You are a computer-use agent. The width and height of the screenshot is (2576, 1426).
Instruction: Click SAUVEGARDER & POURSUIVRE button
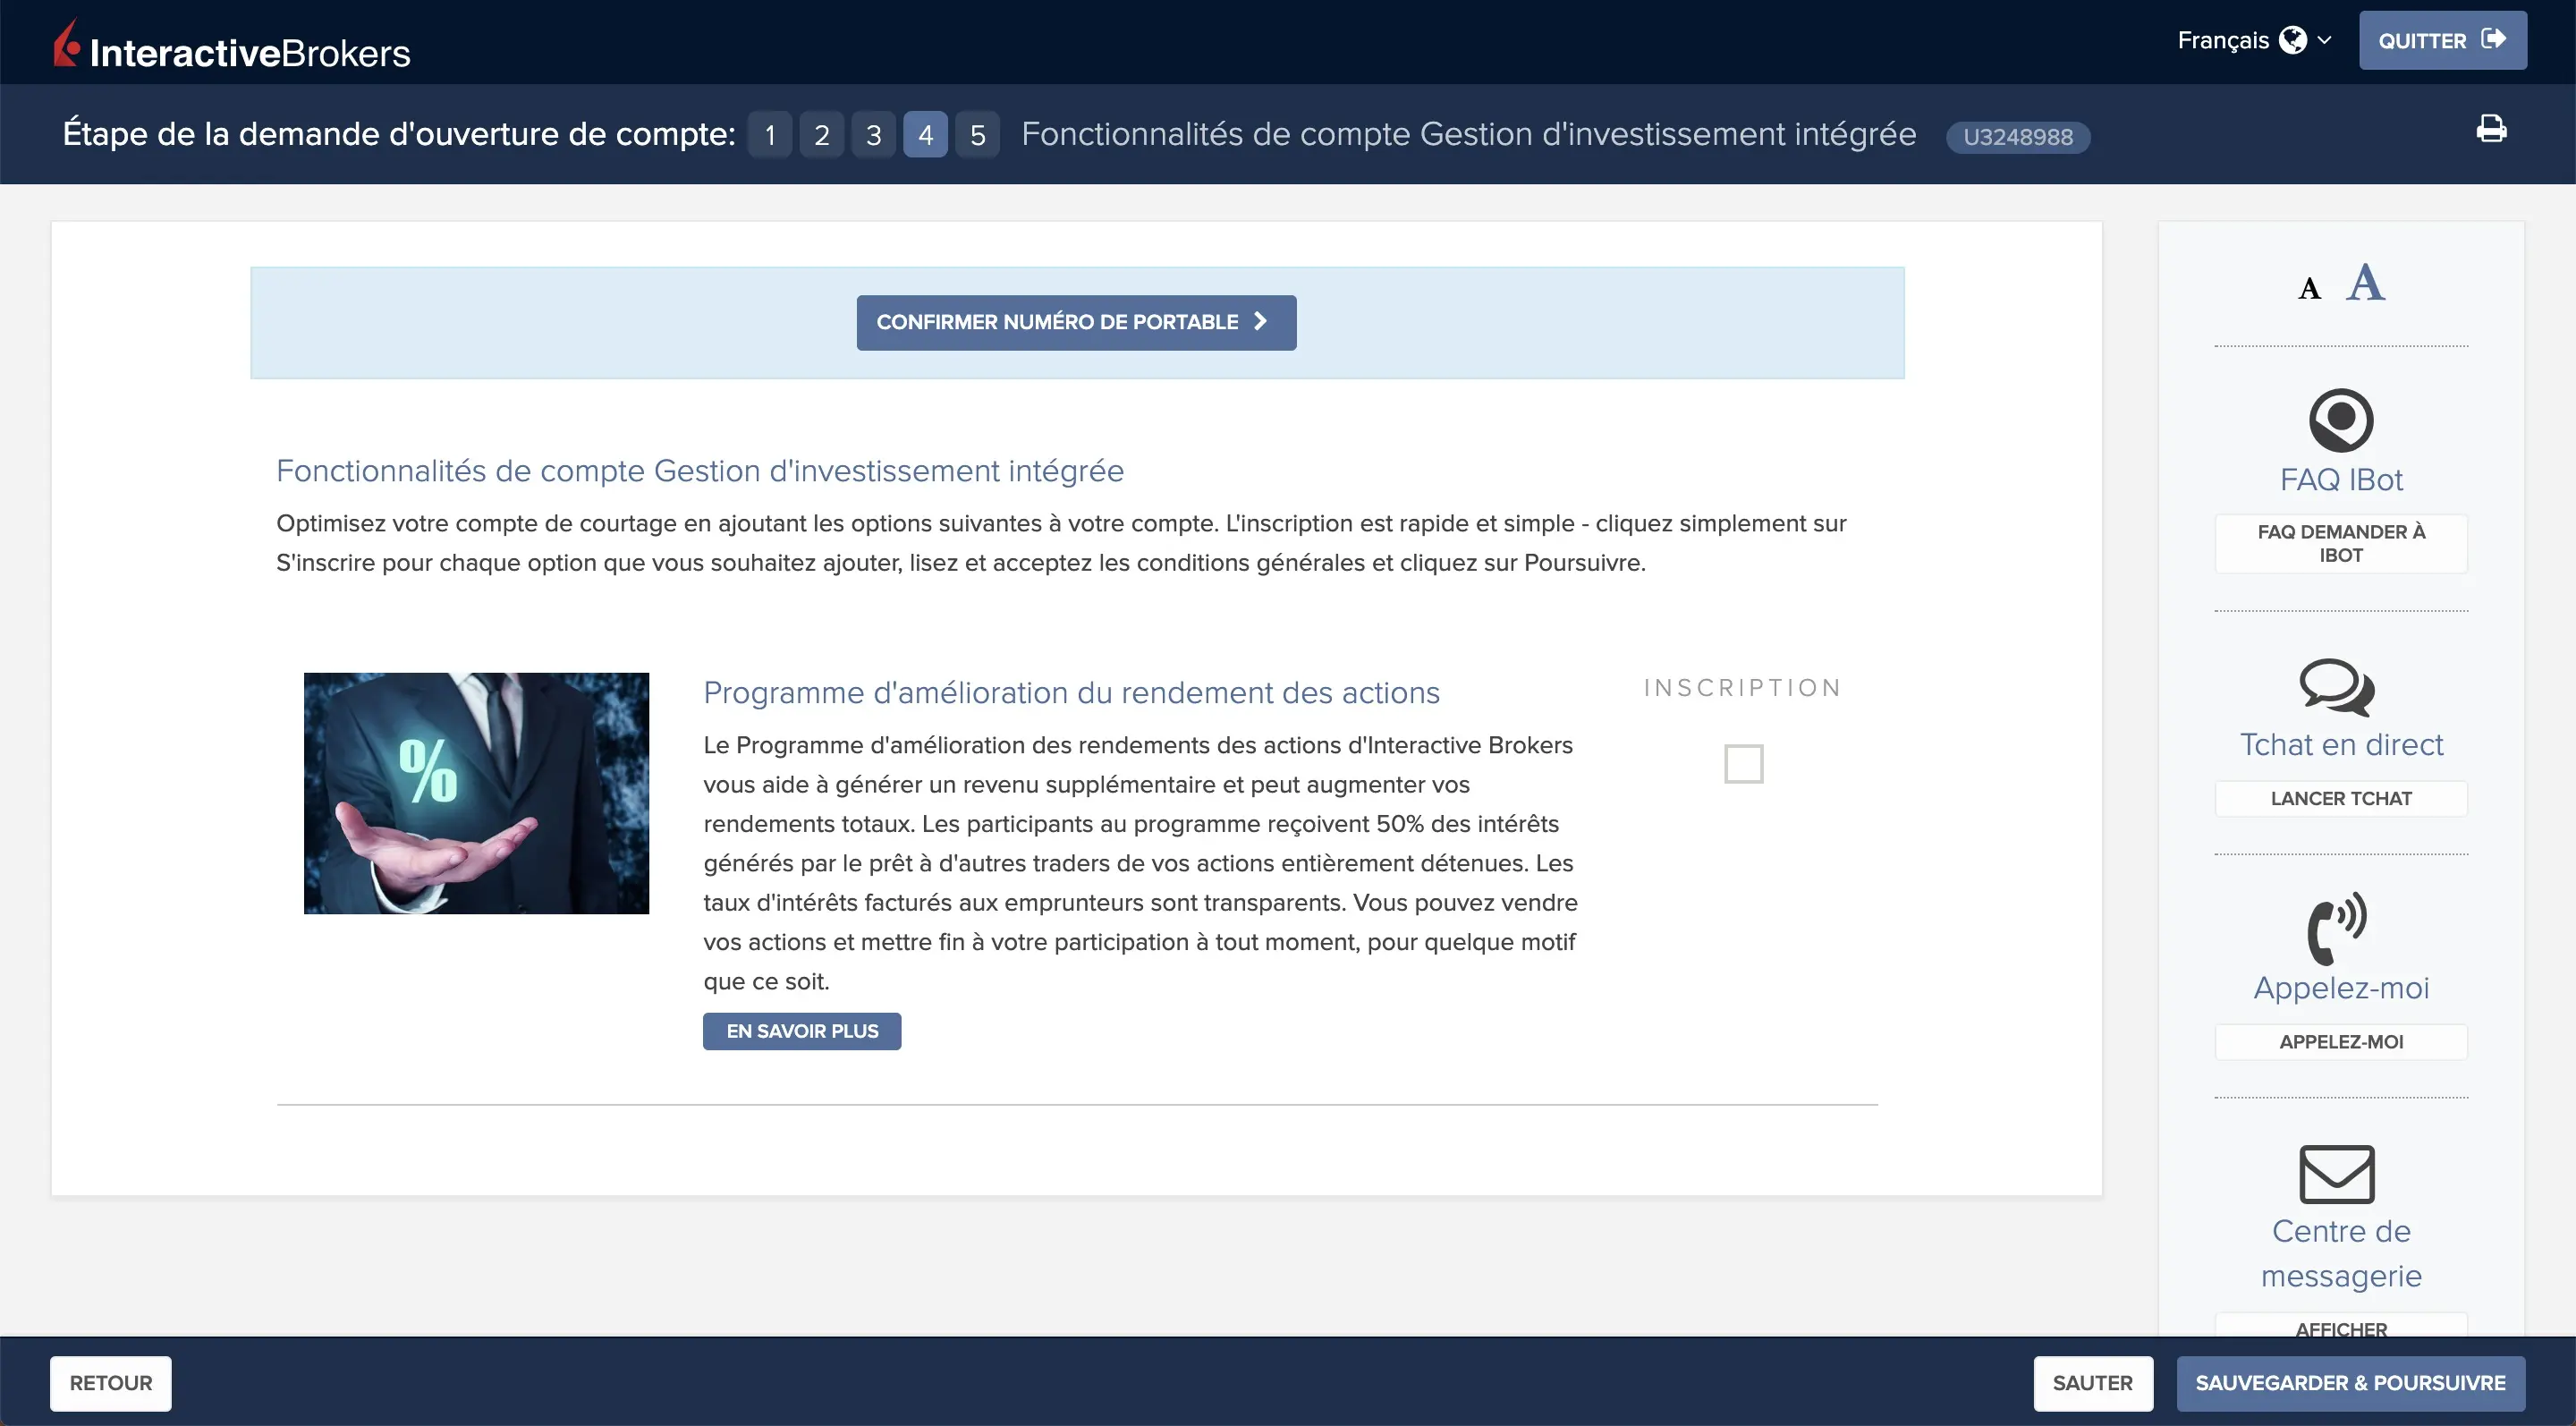(x=2350, y=1383)
